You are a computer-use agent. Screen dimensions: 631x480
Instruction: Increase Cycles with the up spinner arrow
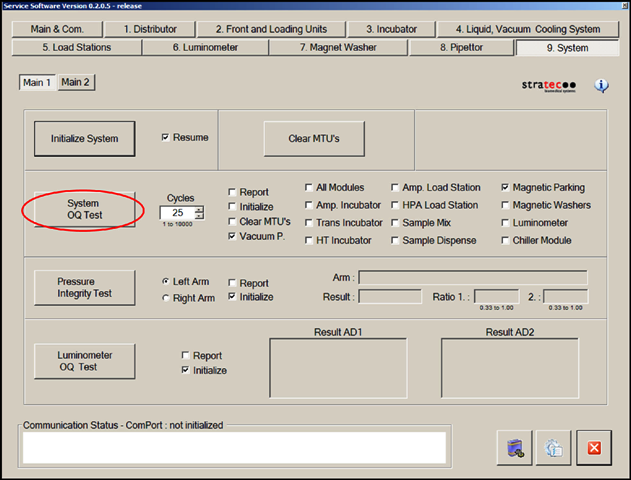[200, 209]
